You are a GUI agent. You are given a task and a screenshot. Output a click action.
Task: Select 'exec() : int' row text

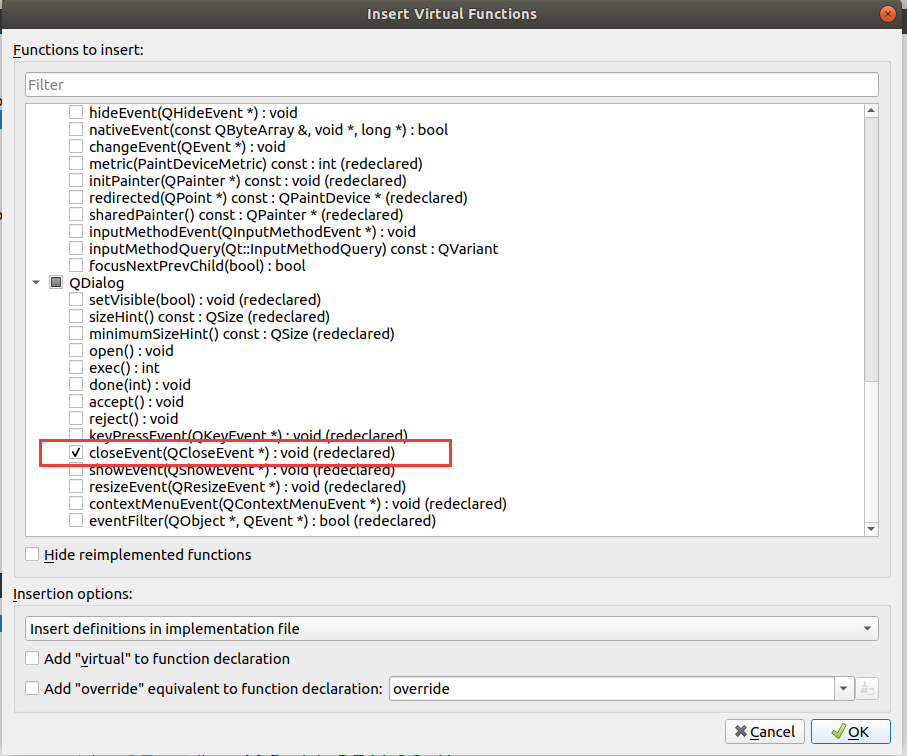[124, 368]
